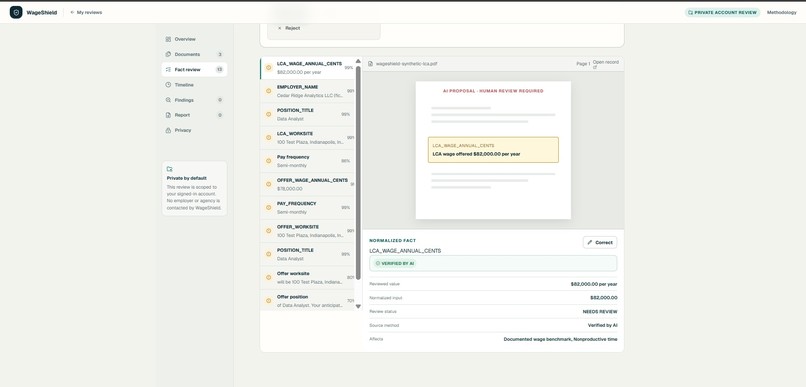Click the Findings magnifier icon in sidebar
Screen dimensions: 806x387
(x=168, y=100)
